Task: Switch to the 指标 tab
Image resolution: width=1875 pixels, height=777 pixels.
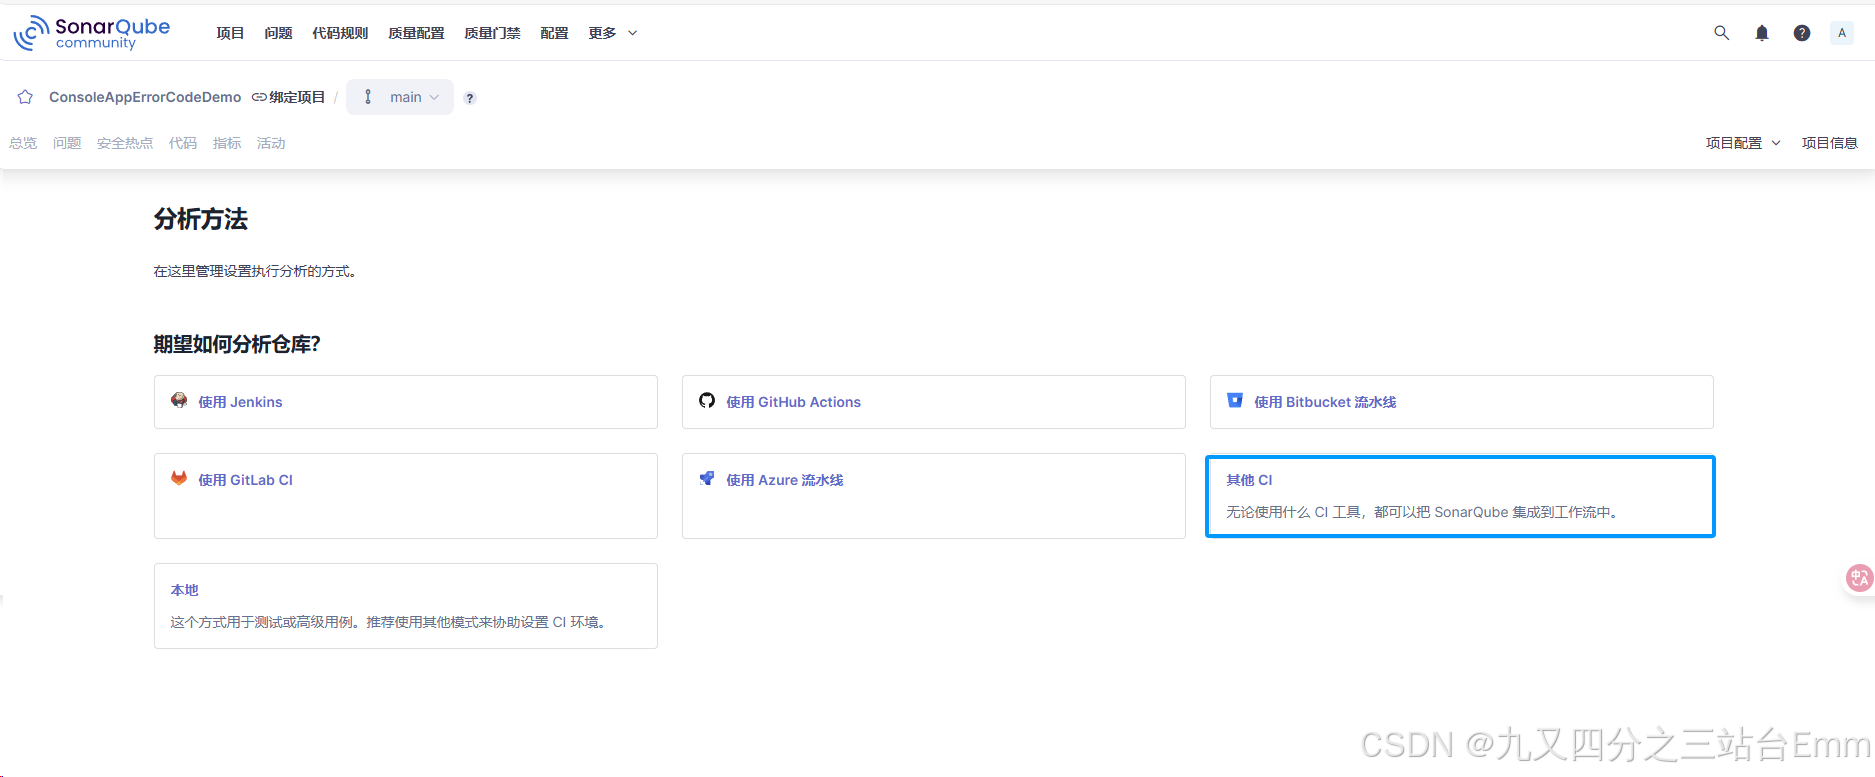Action: coord(227,143)
